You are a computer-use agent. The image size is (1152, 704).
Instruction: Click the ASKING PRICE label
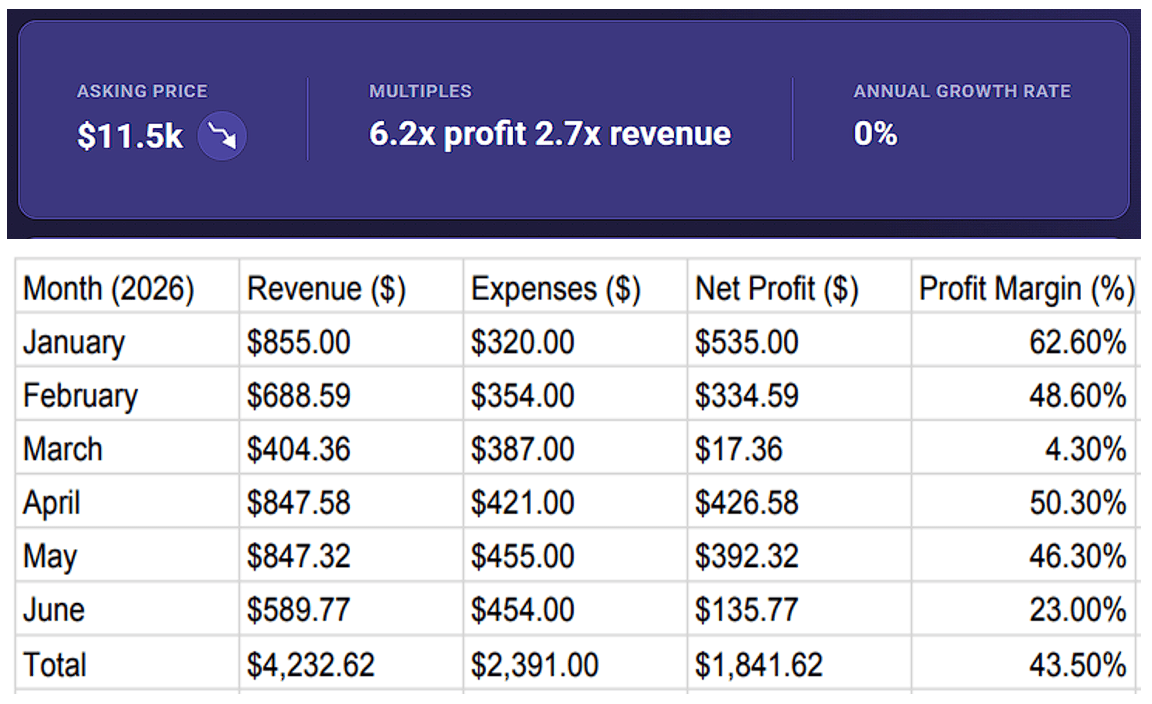[143, 91]
